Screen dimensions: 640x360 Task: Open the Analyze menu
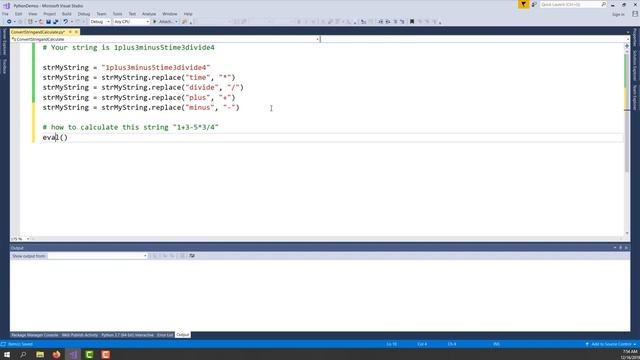149,14
